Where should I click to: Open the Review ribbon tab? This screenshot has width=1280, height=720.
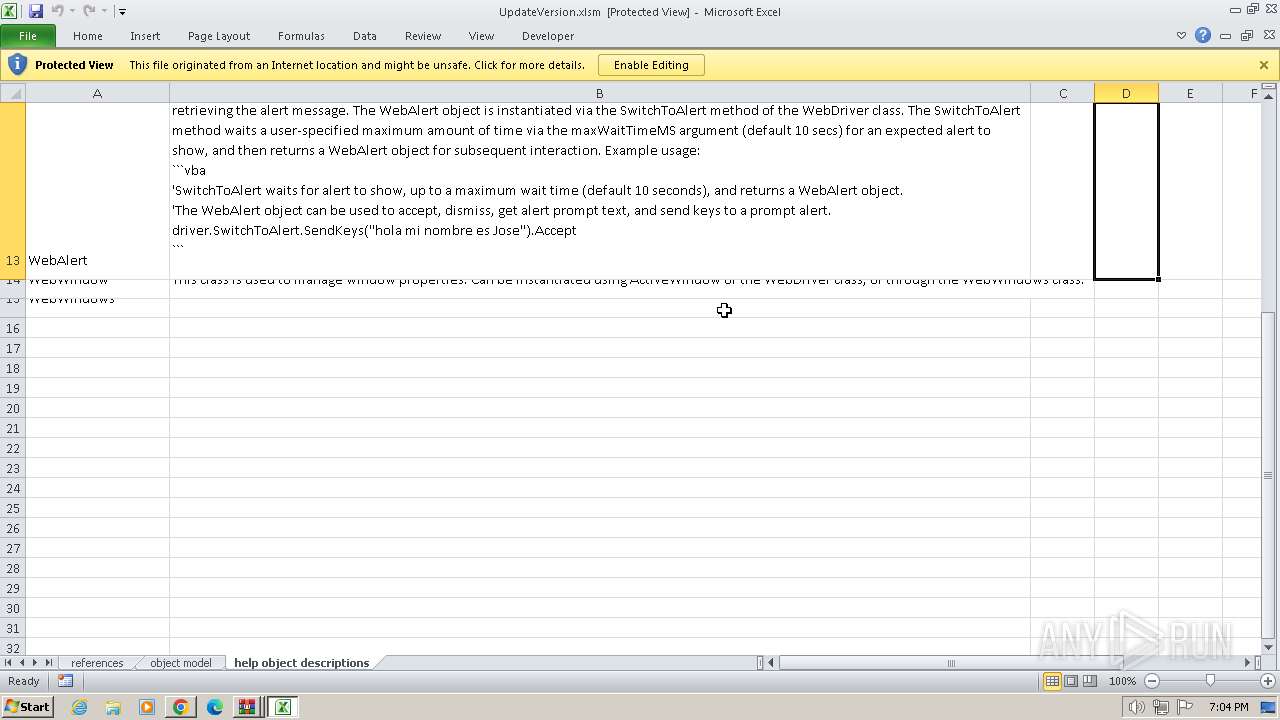click(x=423, y=36)
